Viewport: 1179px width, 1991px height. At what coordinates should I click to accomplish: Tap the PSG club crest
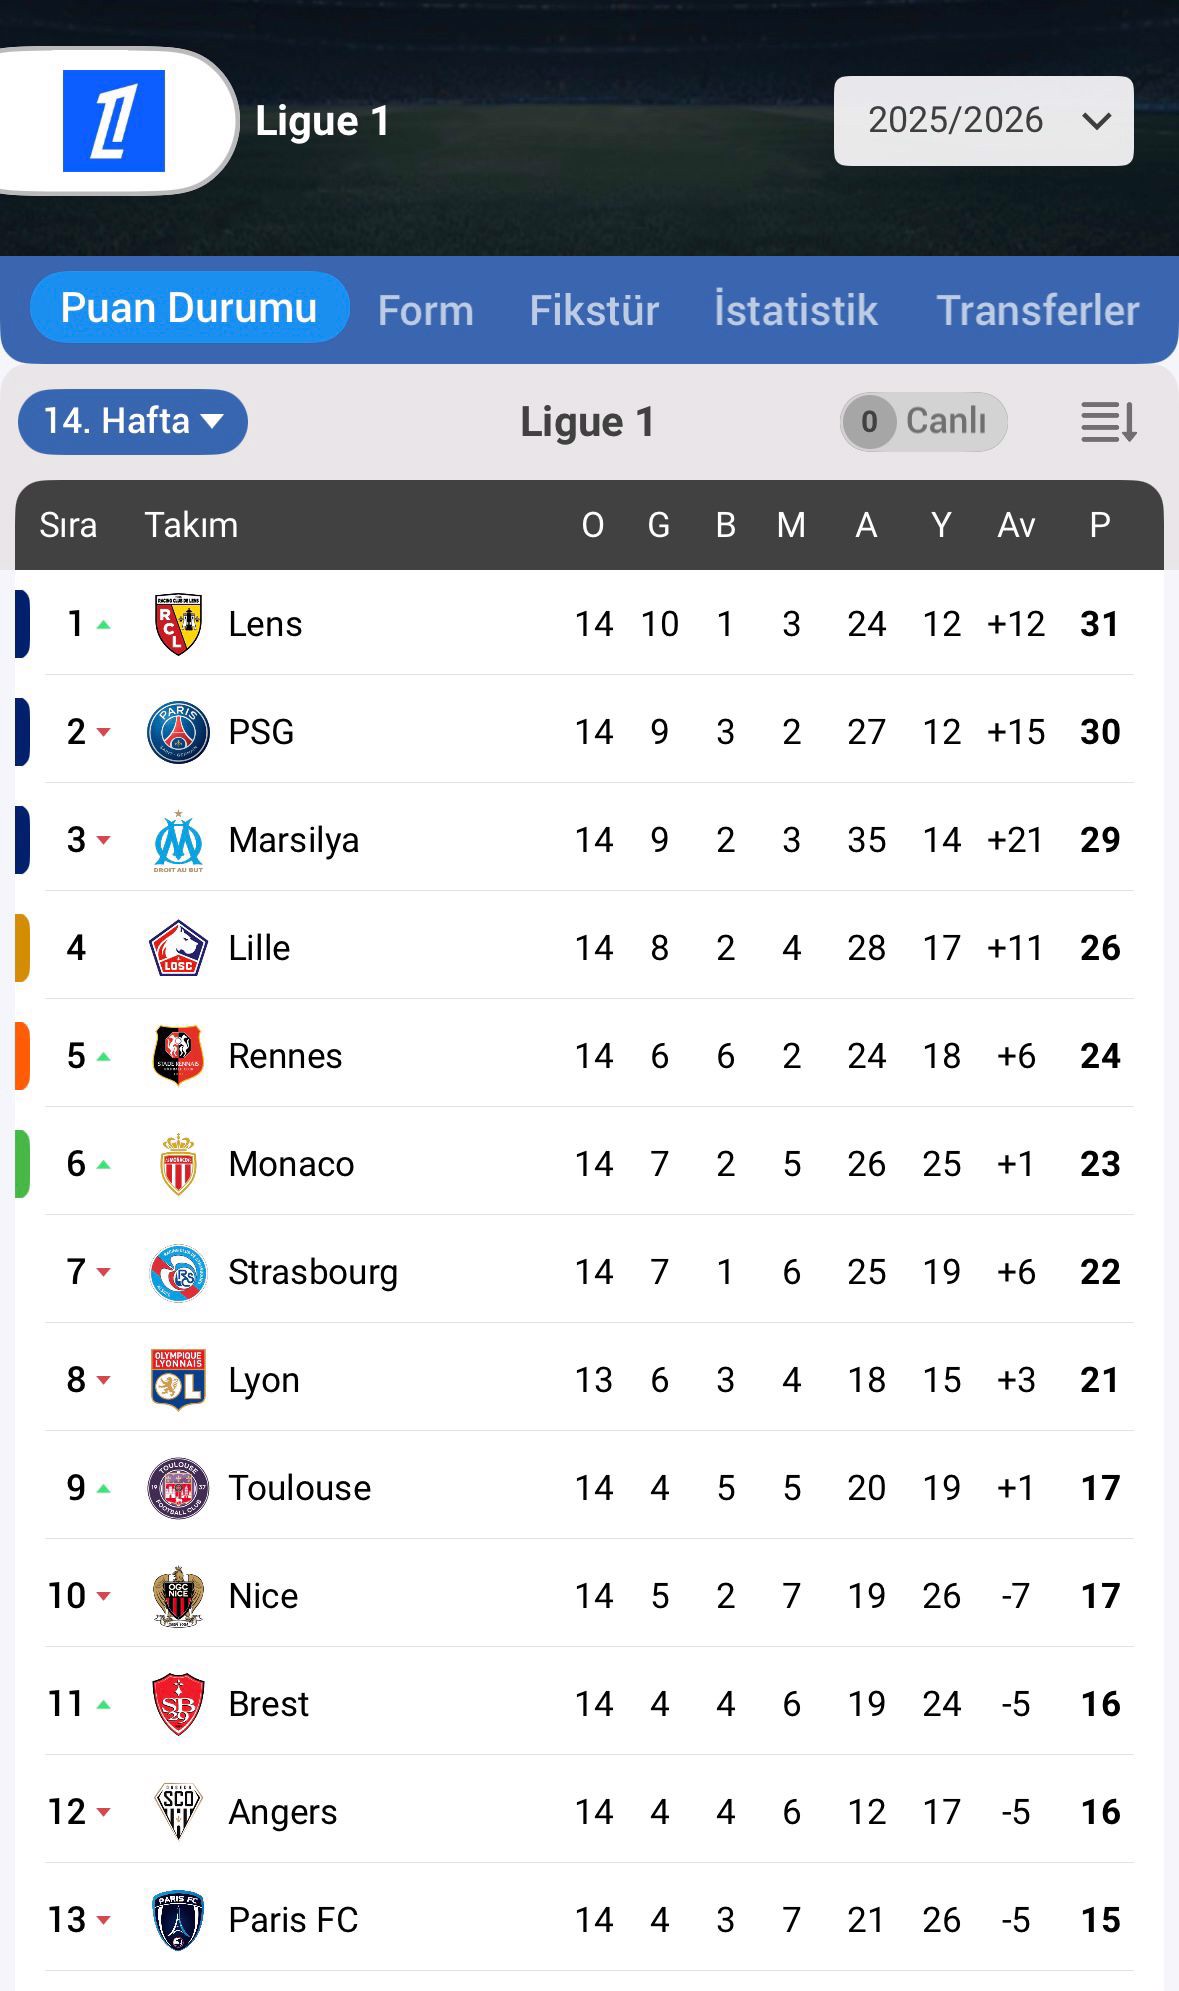click(178, 732)
